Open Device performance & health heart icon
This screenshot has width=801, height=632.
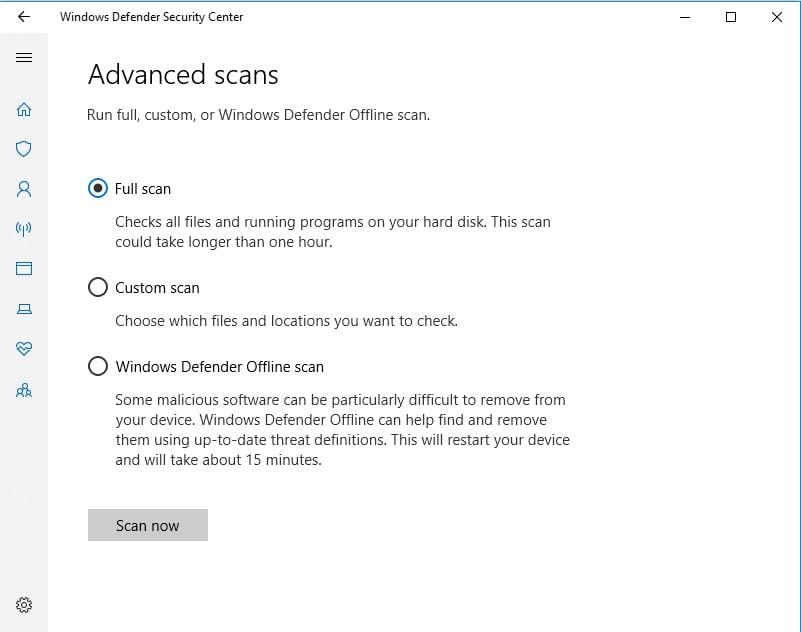point(24,349)
